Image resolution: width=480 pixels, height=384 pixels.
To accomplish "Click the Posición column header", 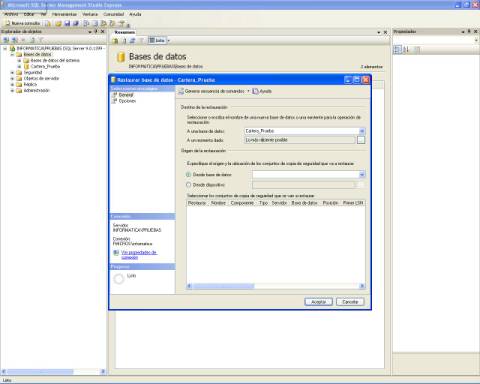I will coord(330,203).
